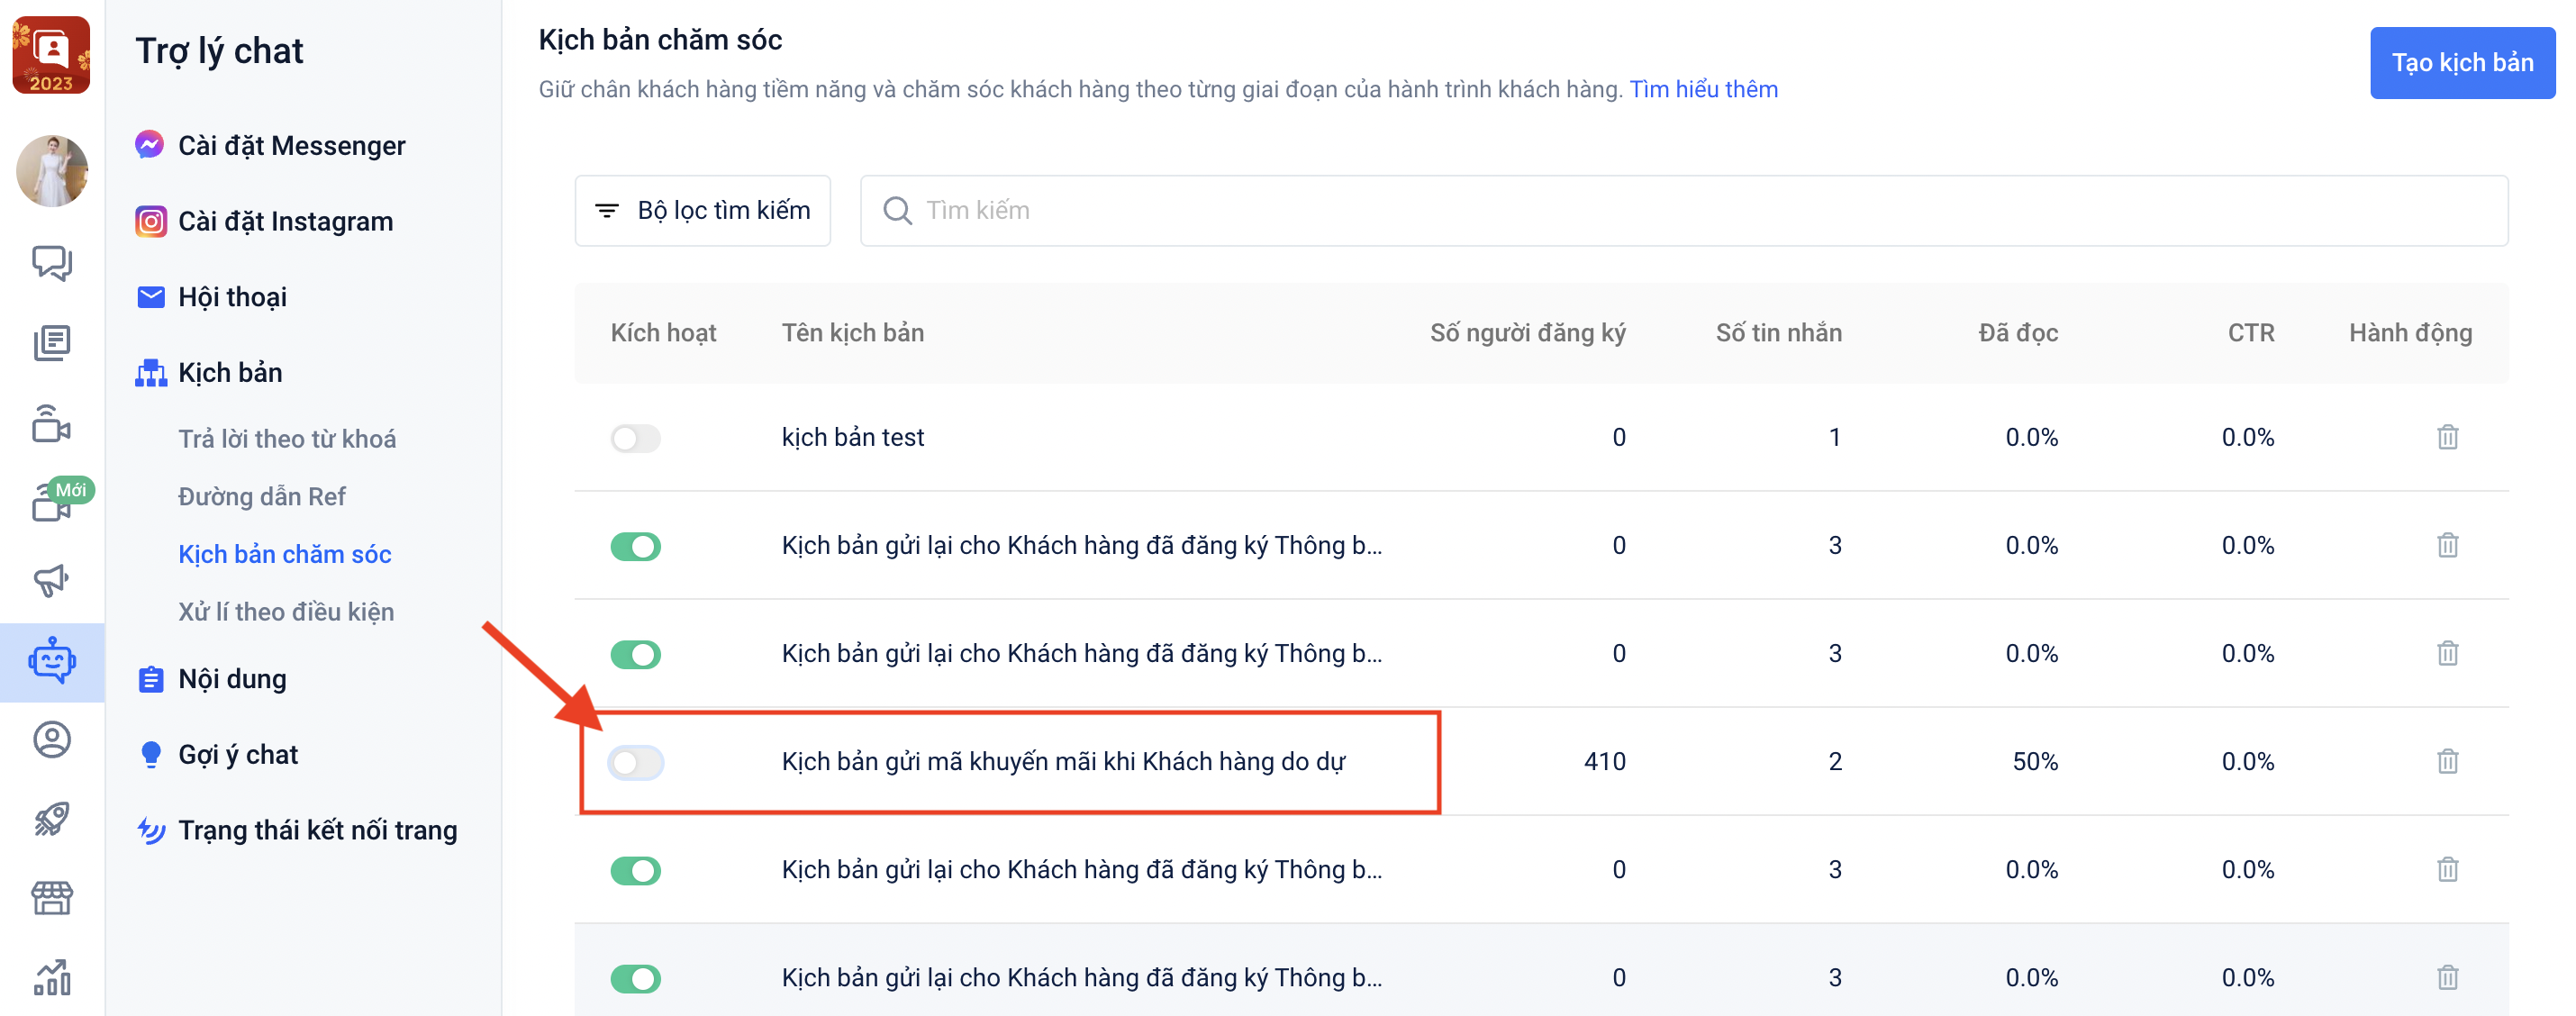2576x1016 pixels.
Task: Open the megaphone broadcast icon in left rail
Action: tap(52, 580)
